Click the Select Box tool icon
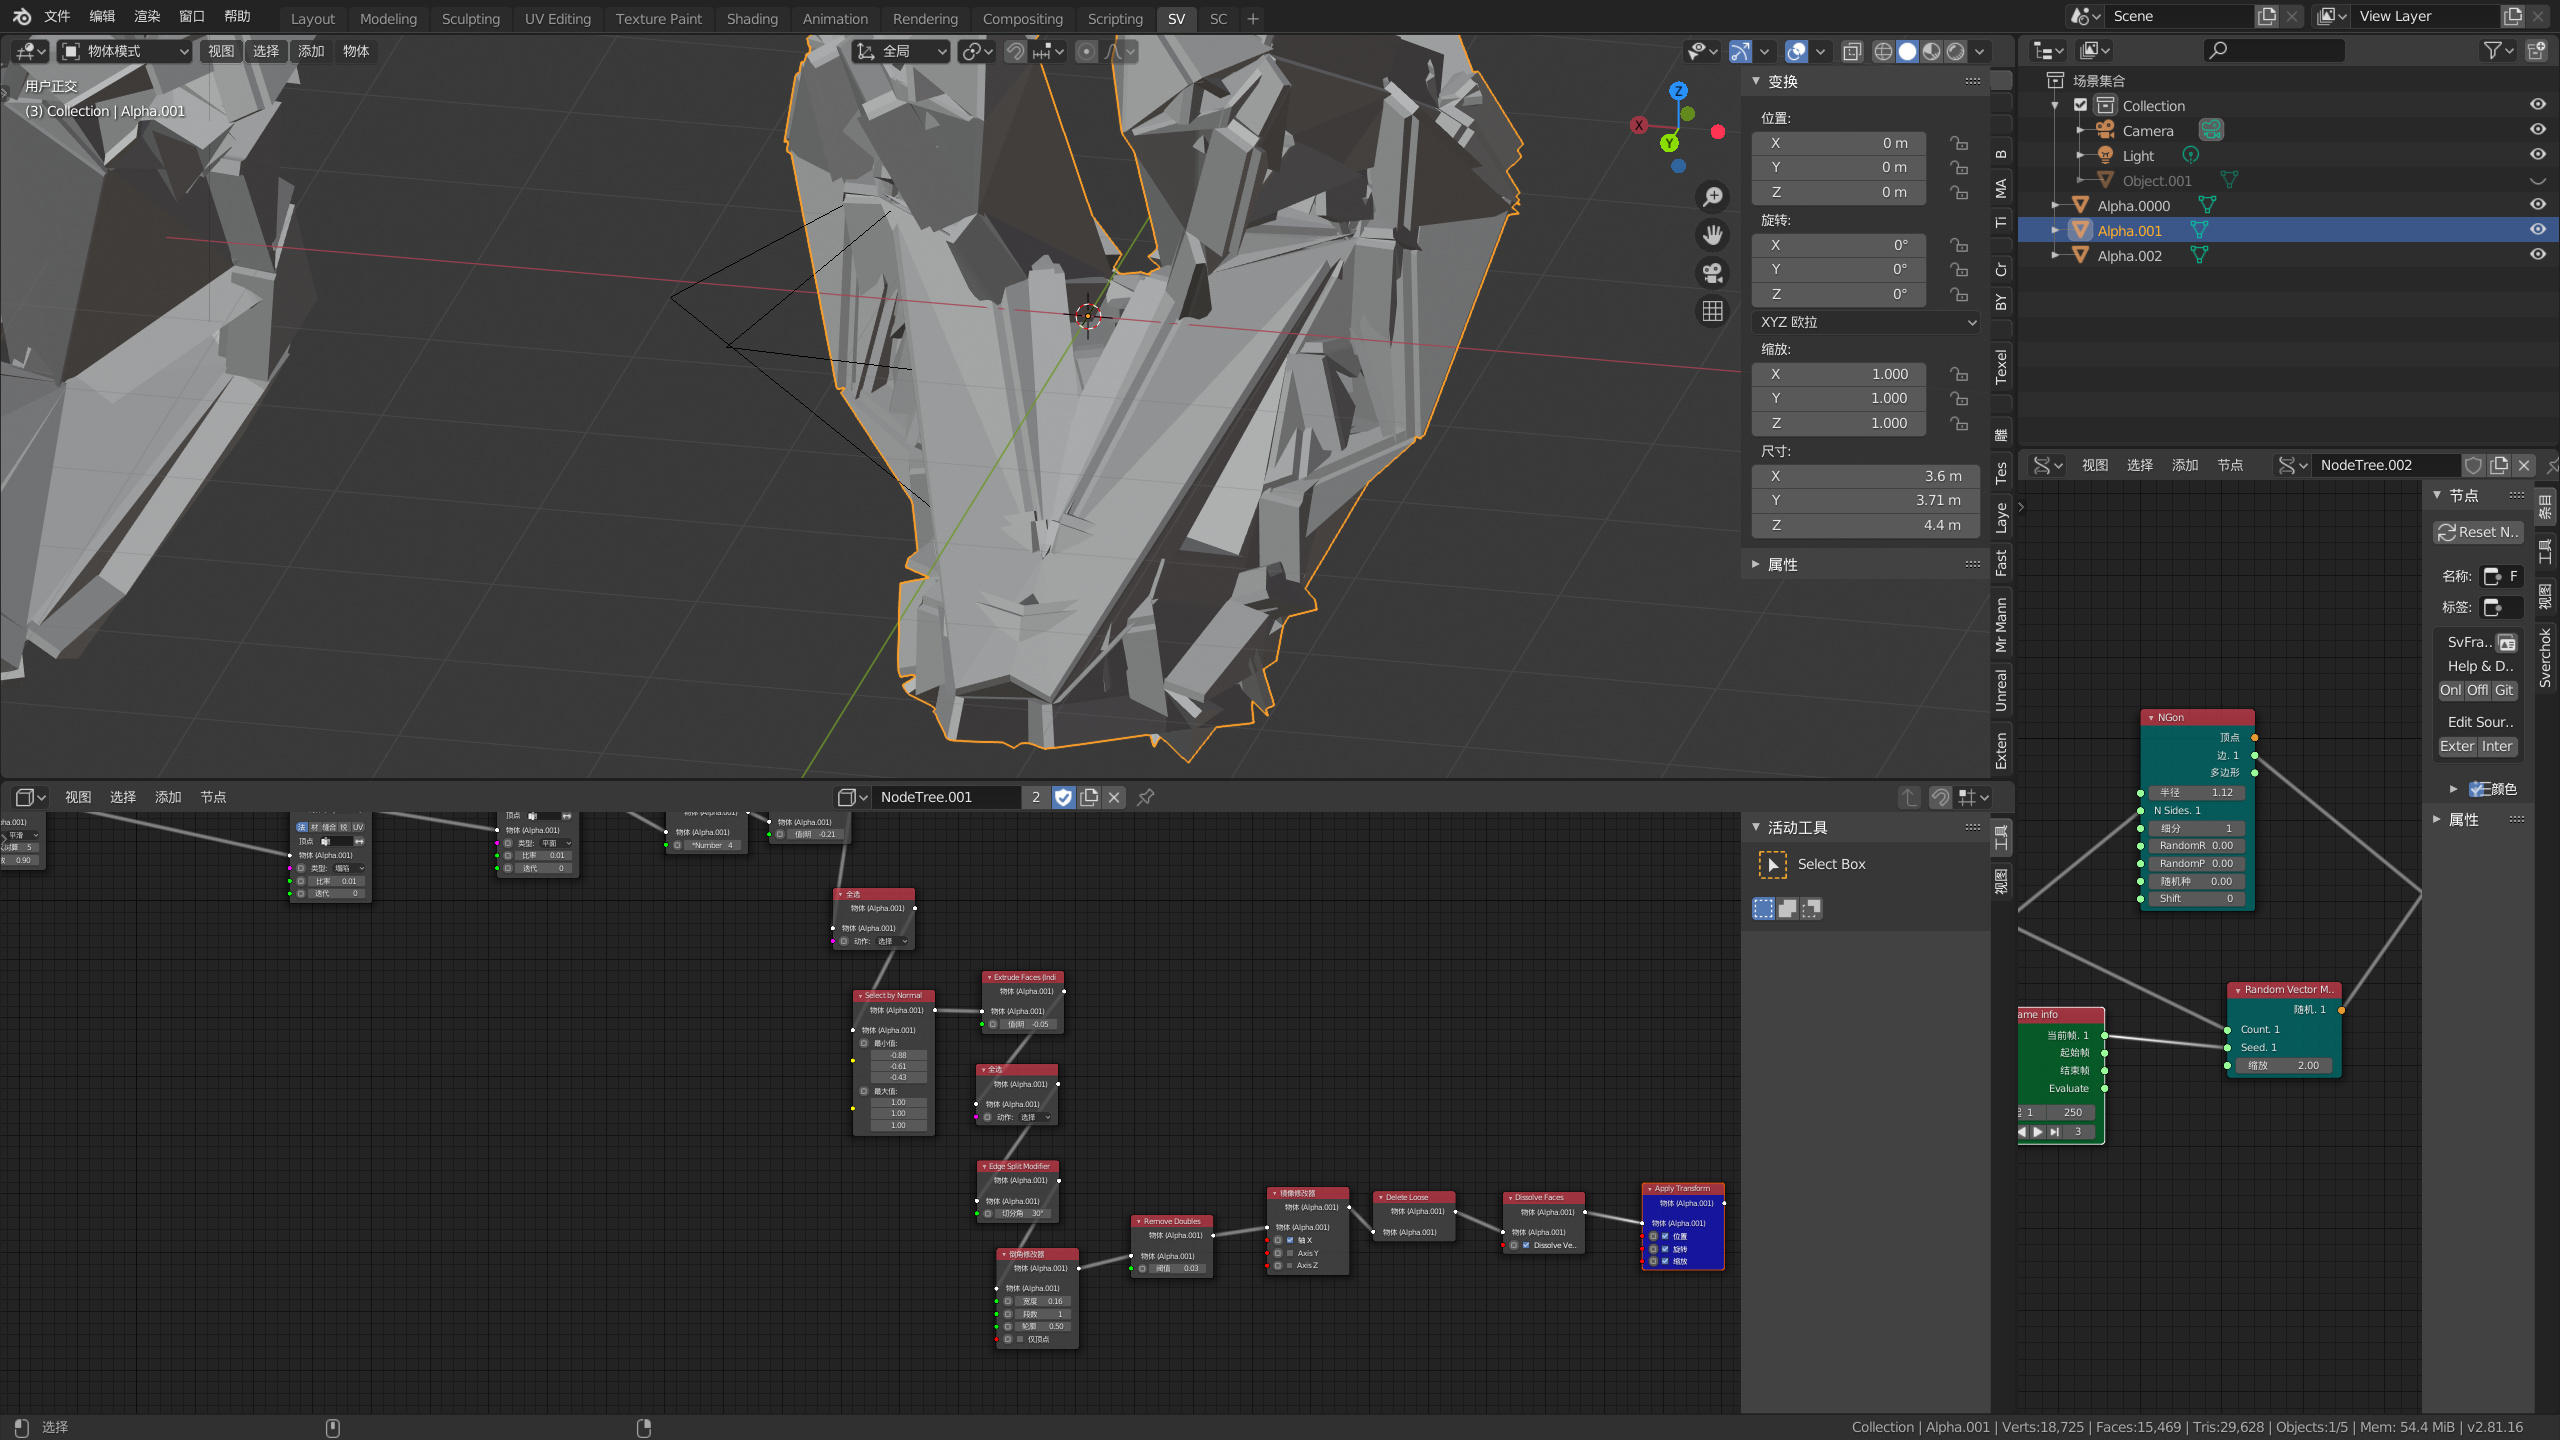 1773,864
